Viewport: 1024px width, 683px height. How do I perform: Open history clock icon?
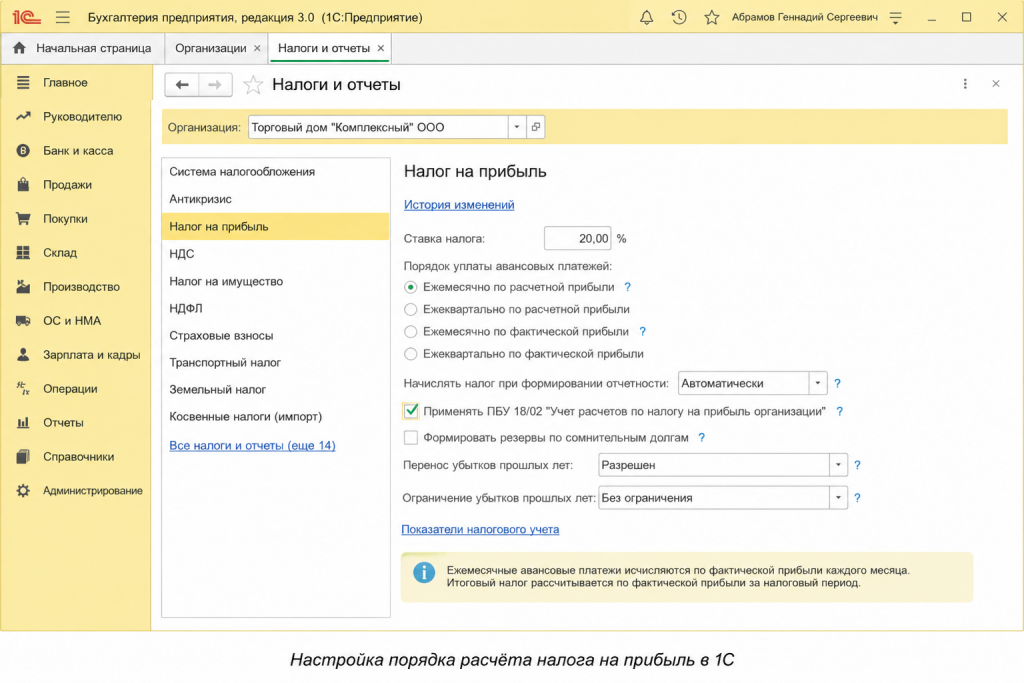coord(679,18)
